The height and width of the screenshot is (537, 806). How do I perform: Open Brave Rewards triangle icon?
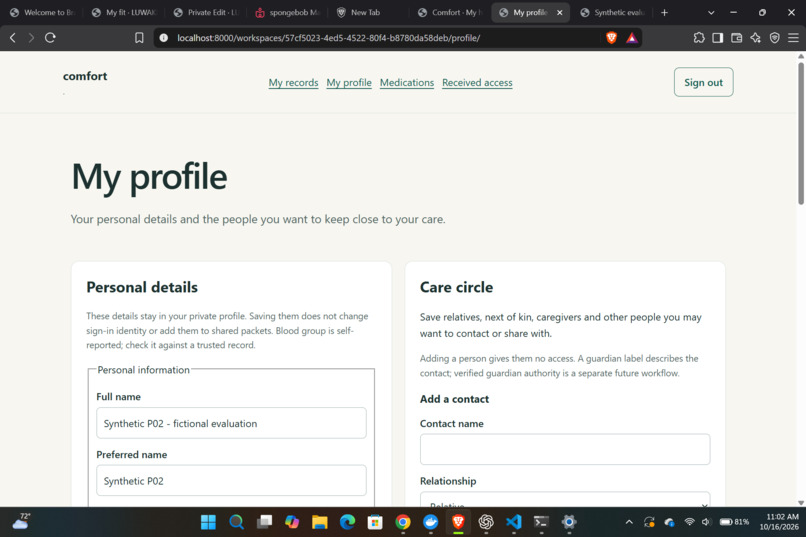(x=631, y=38)
